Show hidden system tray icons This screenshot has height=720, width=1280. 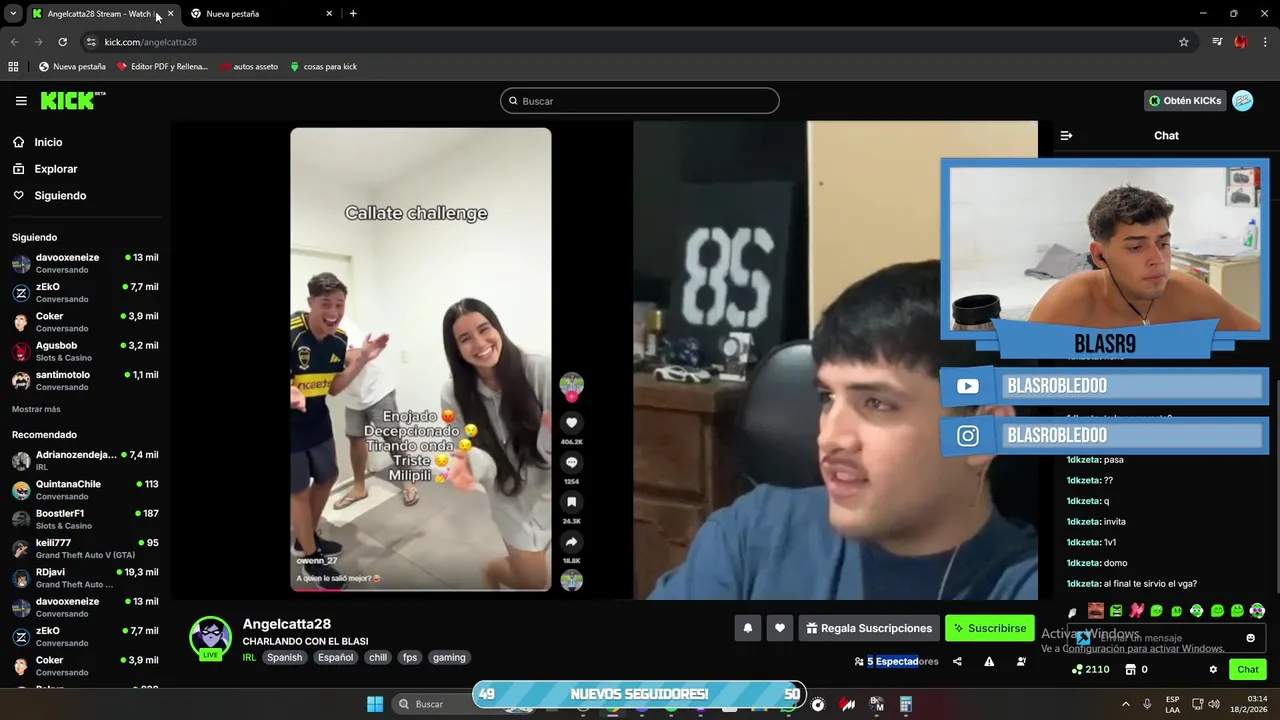pos(1125,704)
